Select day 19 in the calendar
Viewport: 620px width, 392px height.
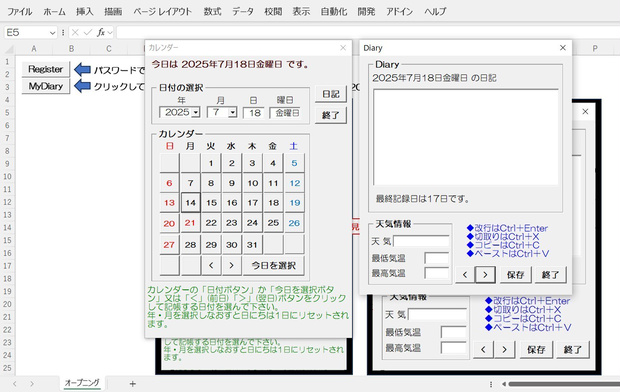(295, 203)
